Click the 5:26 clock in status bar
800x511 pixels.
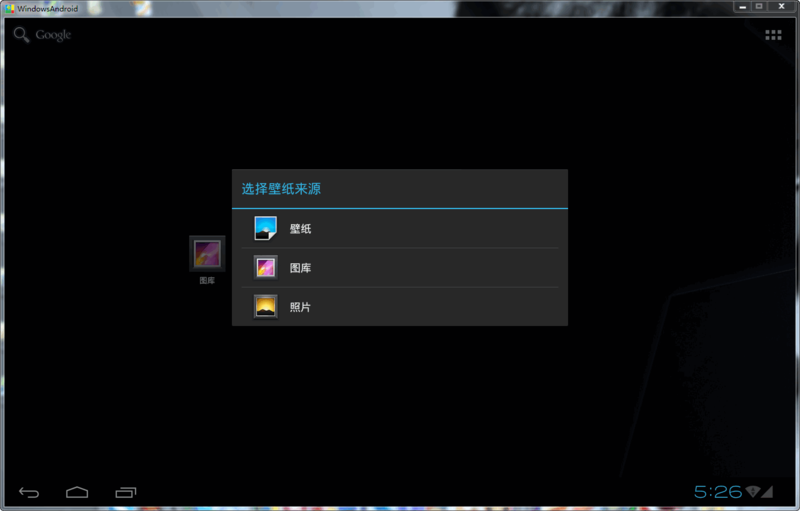click(717, 492)
